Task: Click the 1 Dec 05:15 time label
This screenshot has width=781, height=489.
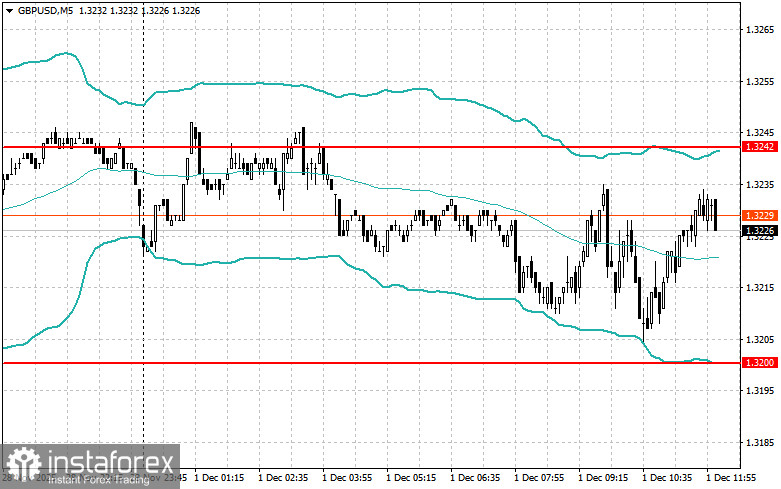Action: click(x=411, y=478)
